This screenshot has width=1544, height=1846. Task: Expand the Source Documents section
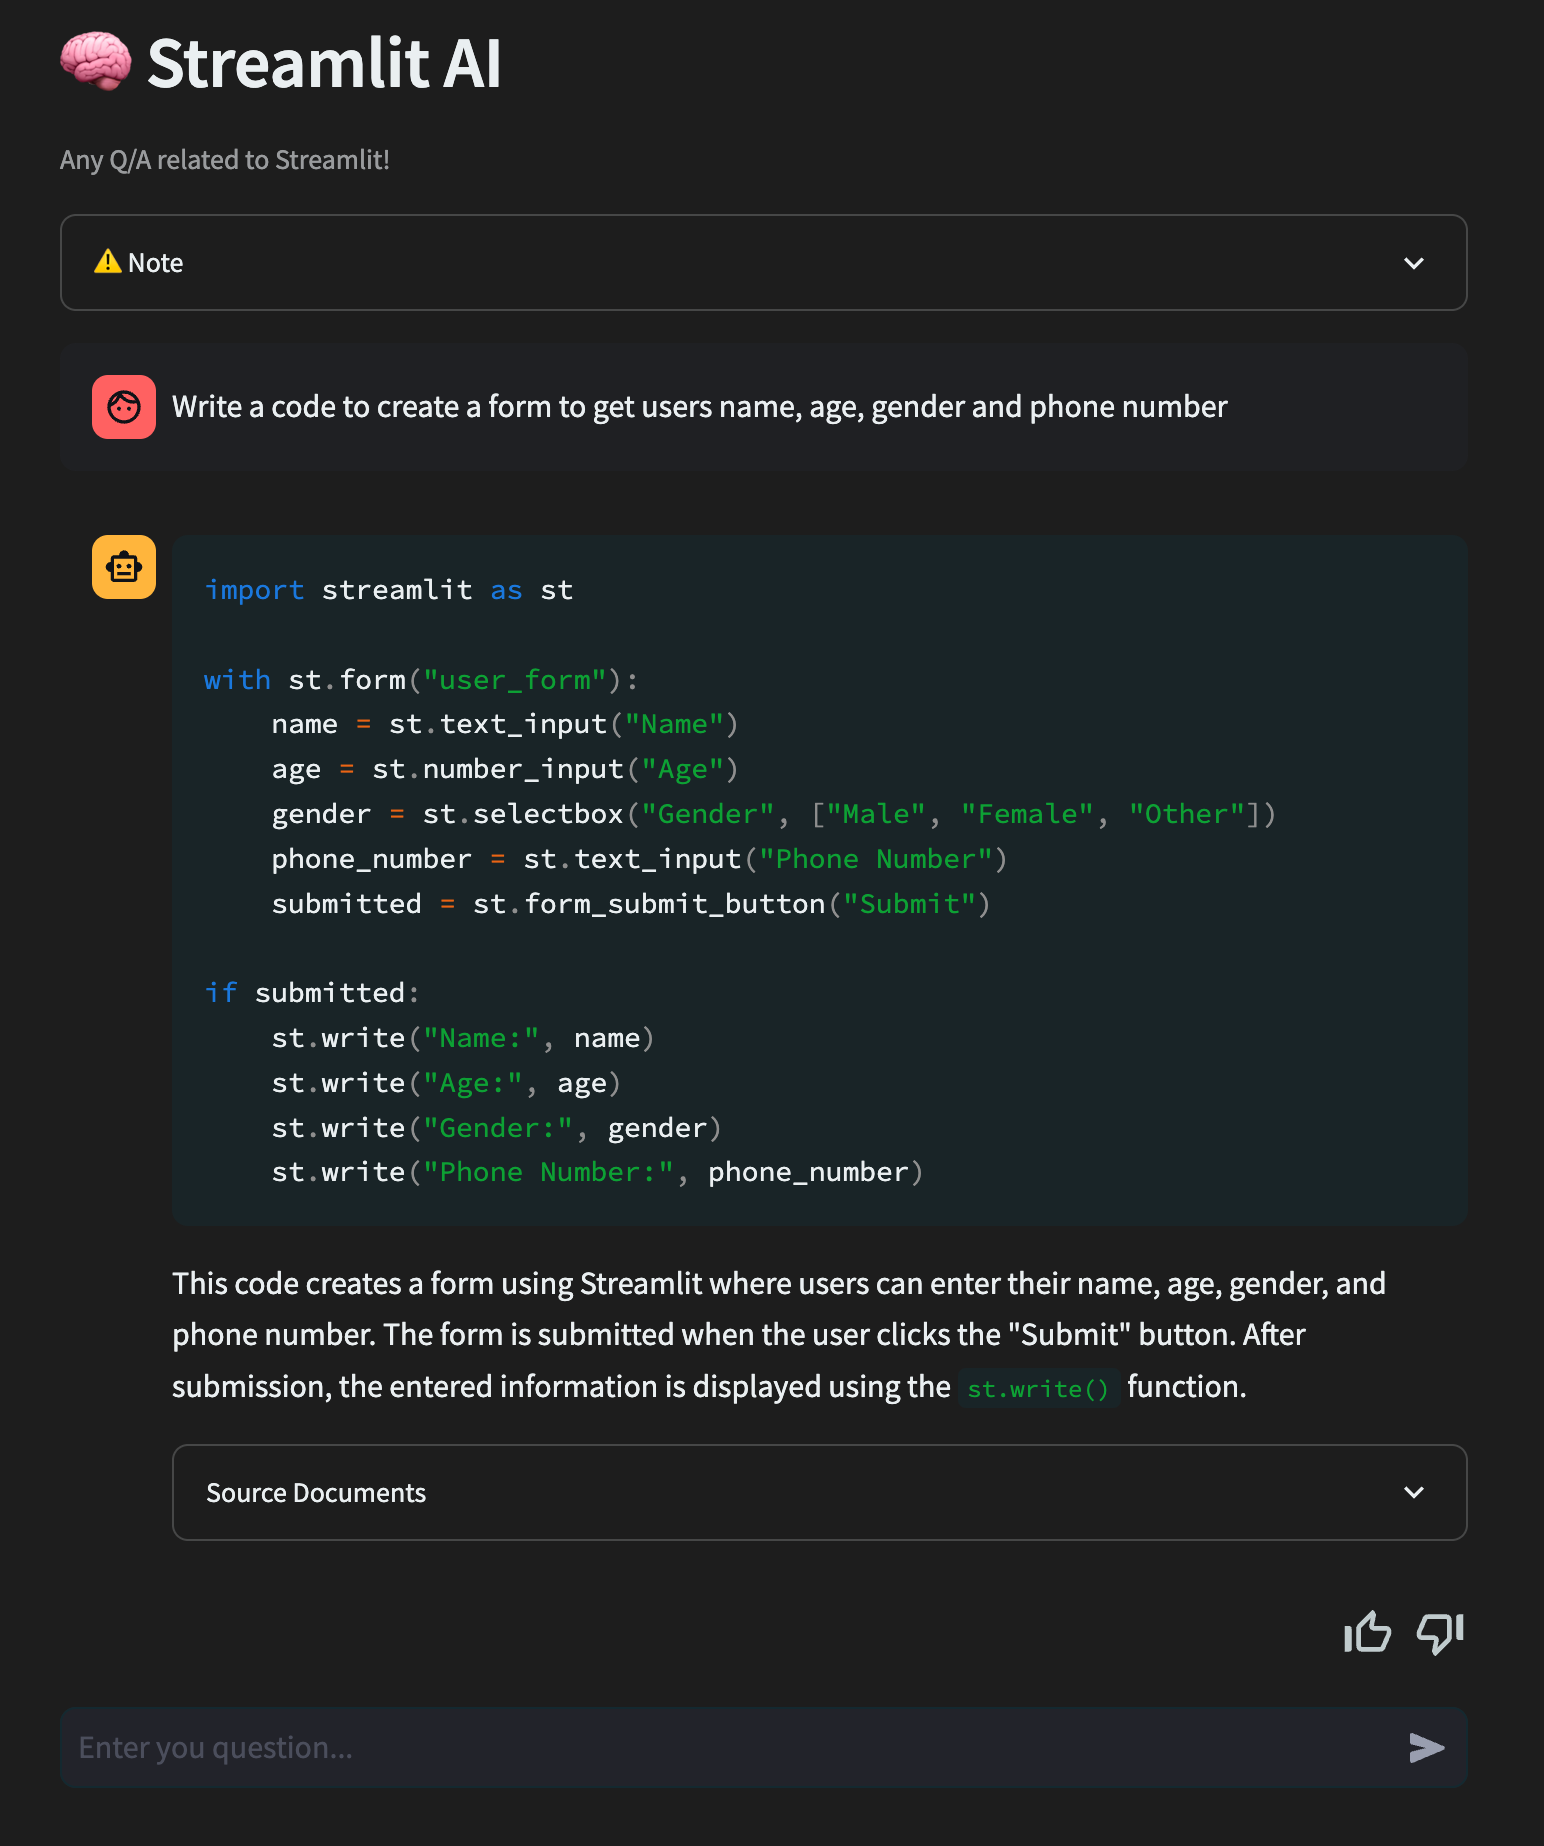pyautogui.click(x=820, y=1492)
